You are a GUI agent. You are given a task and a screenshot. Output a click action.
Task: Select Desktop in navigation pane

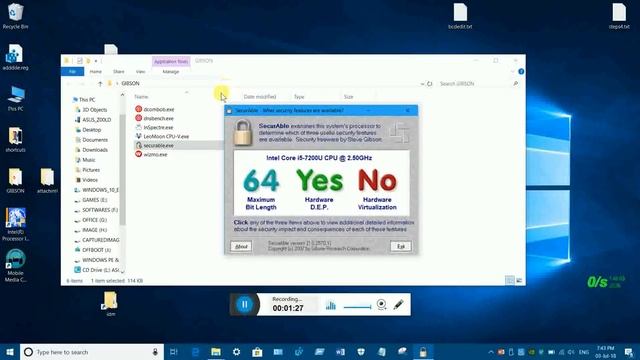coord(89,130)
